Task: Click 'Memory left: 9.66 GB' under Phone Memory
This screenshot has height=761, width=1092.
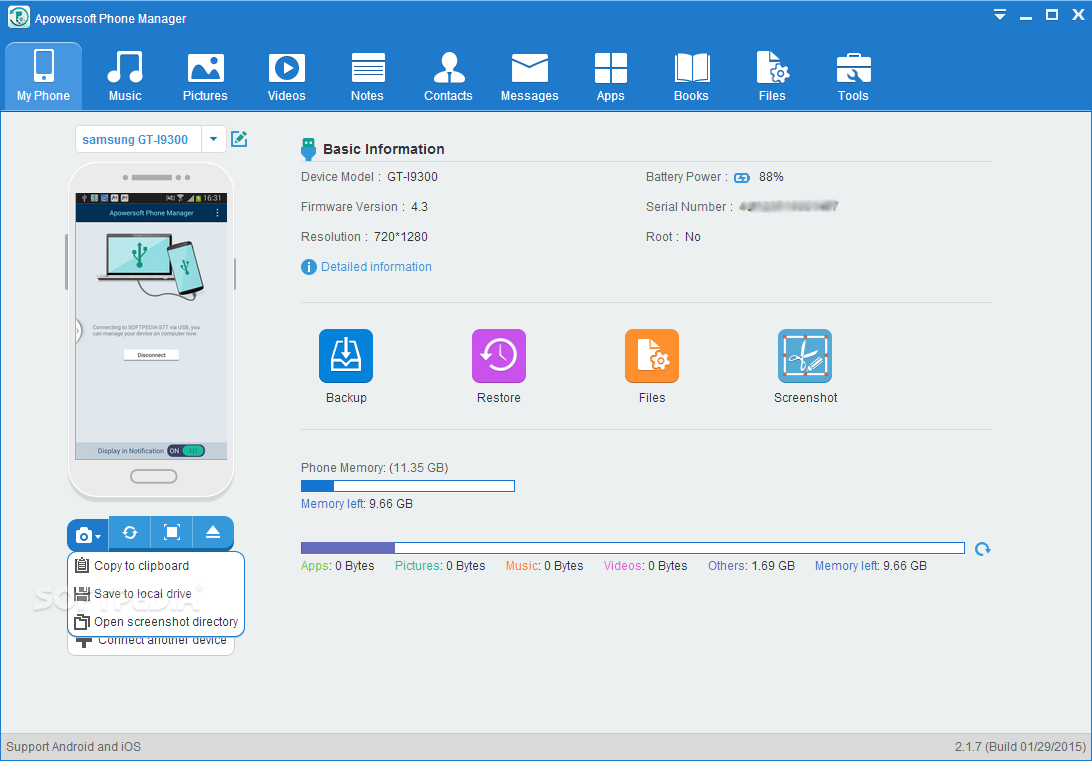Action: tap(357, 503)
